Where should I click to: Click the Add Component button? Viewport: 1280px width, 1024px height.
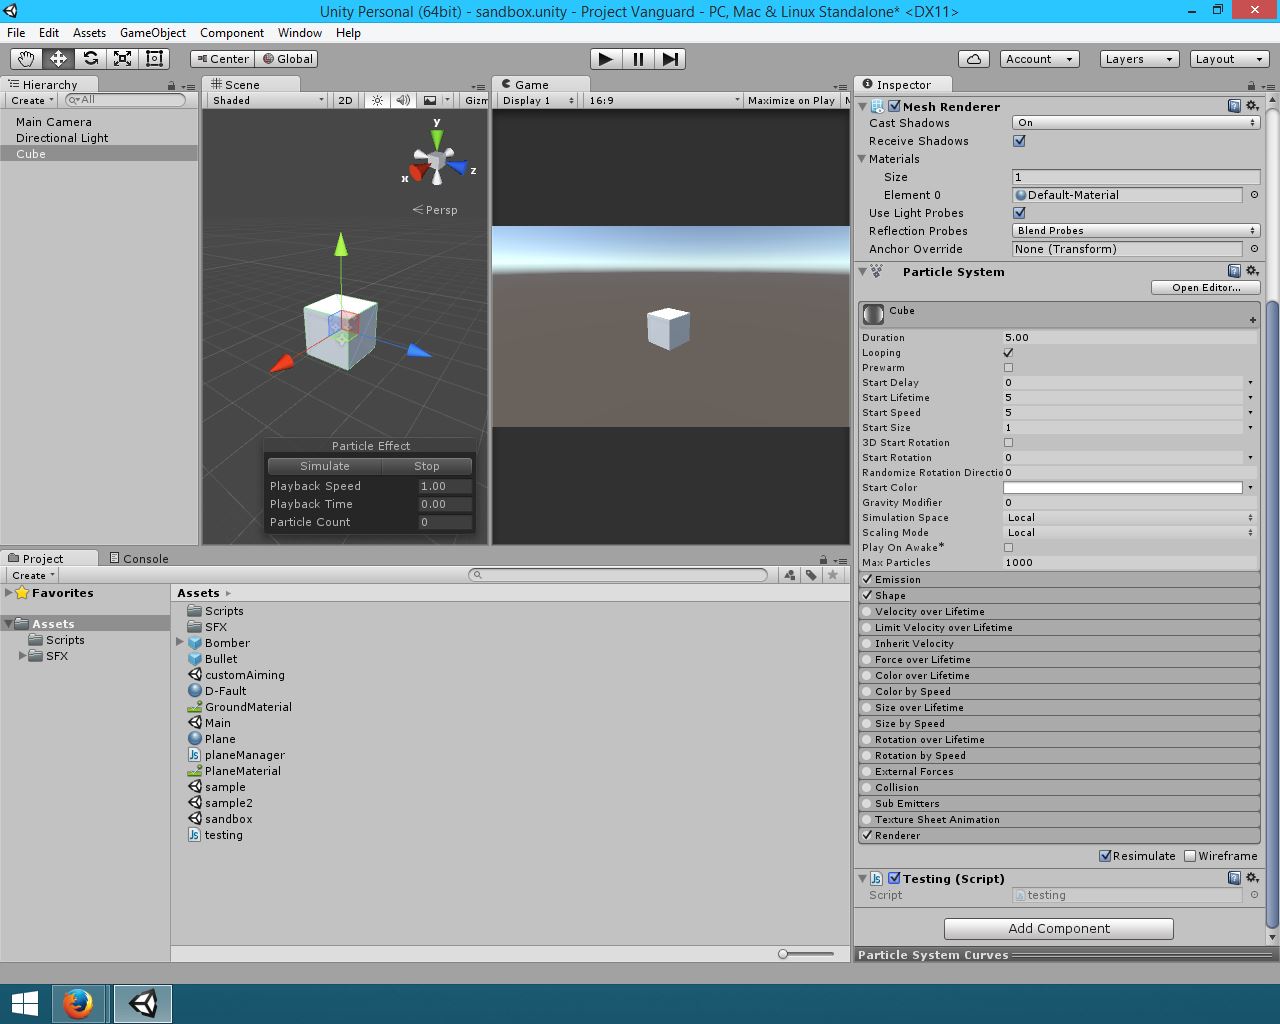coord(1058,928)
